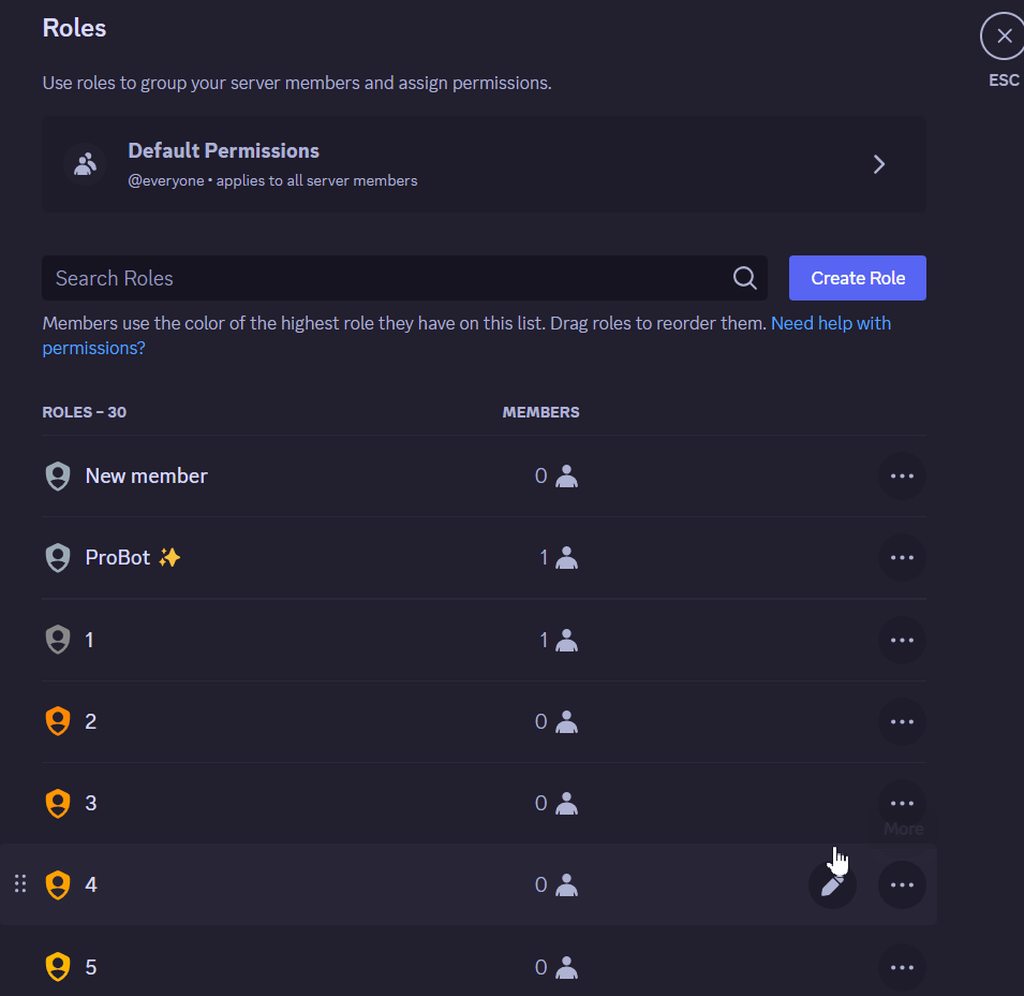Open More options for role 3
Image resolution: width=1024 pixels, height=996 pixels.
click(902, 803)
